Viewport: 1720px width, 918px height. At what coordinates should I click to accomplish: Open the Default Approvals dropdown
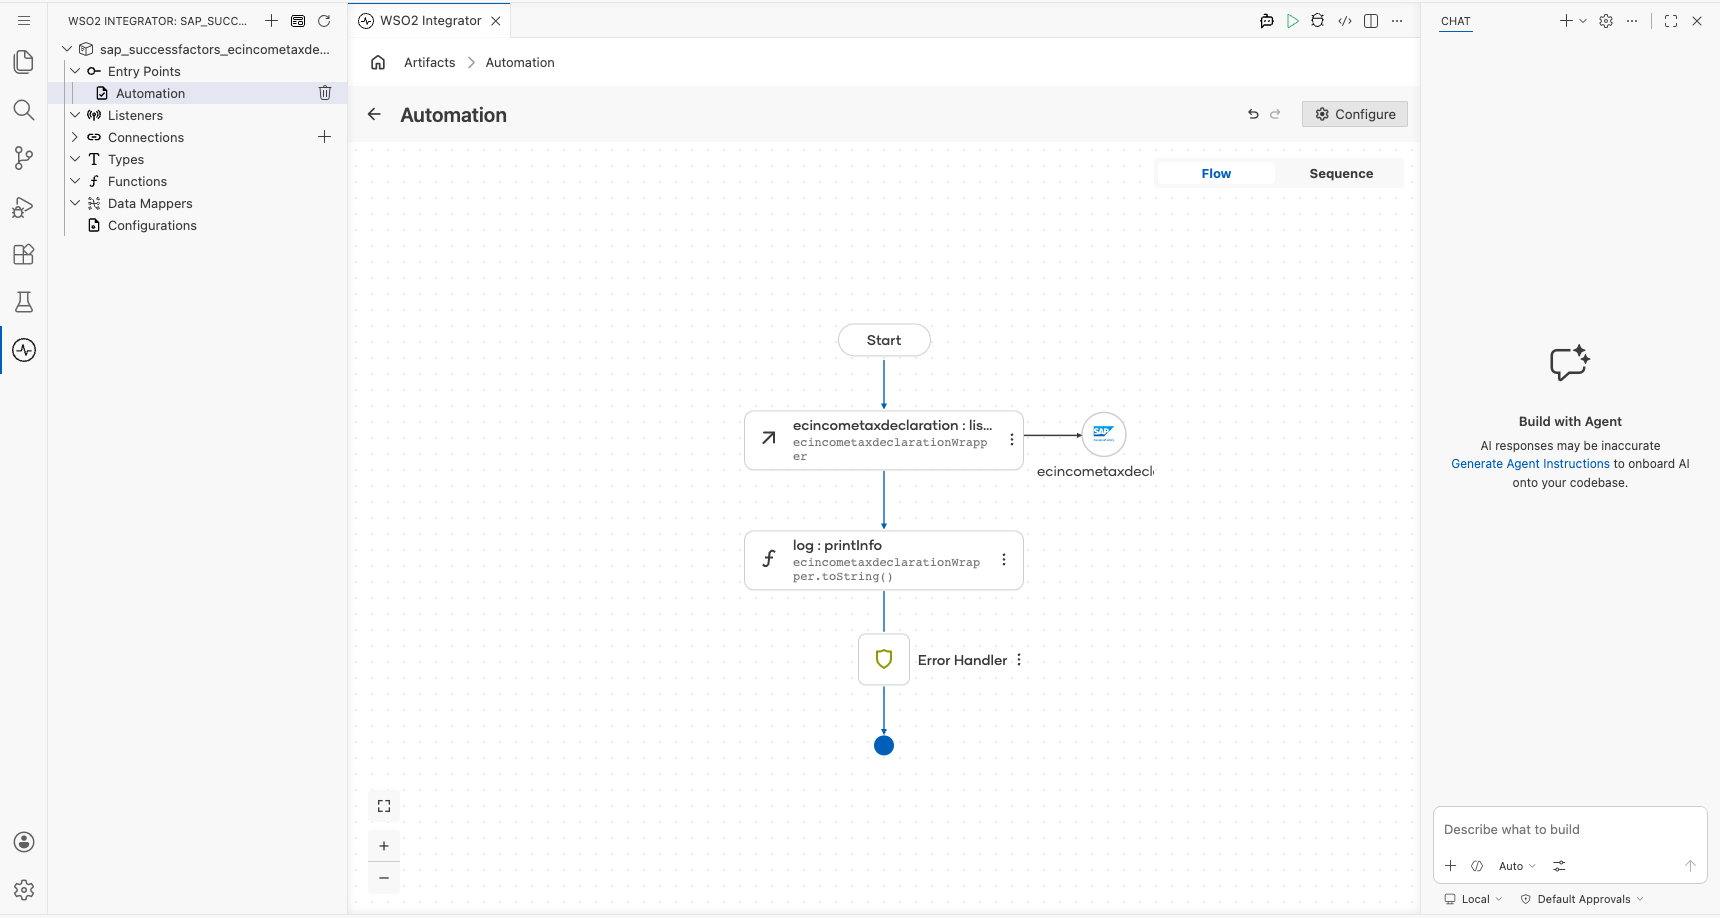(1582, 899)
